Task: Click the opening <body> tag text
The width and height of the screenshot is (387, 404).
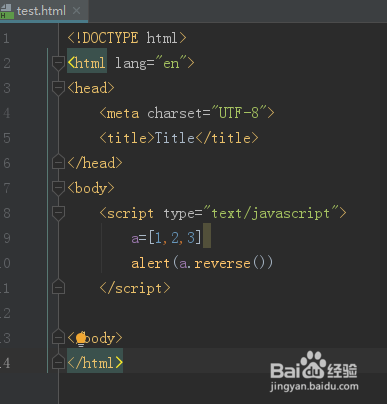Action: (91, 188)
